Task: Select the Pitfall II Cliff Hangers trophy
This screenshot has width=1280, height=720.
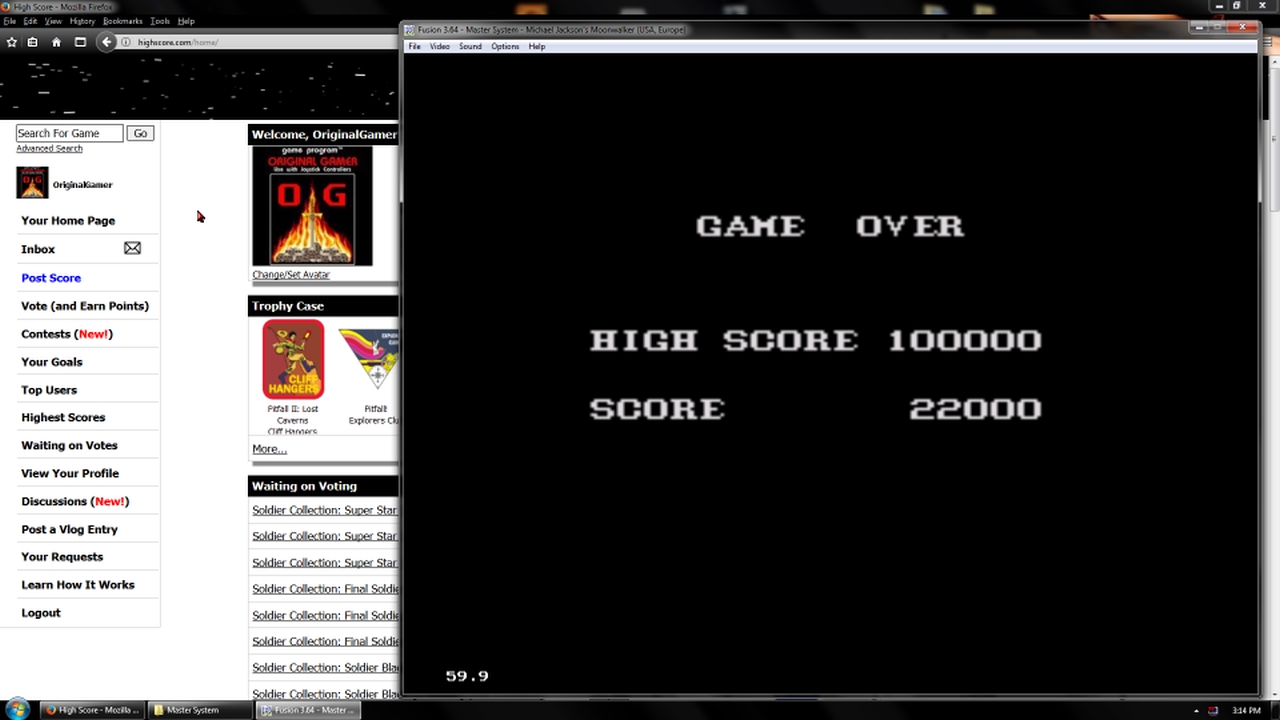Action: click(292, 360)
